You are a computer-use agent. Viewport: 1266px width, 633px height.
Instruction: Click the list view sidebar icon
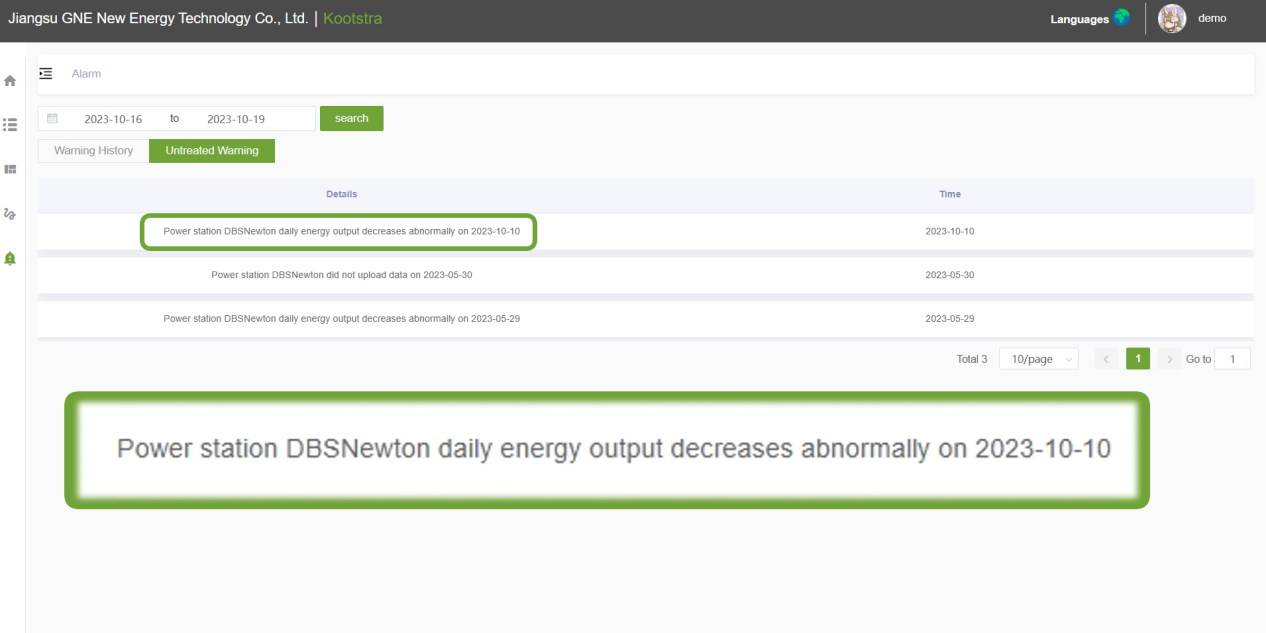(x=11, y=125)
